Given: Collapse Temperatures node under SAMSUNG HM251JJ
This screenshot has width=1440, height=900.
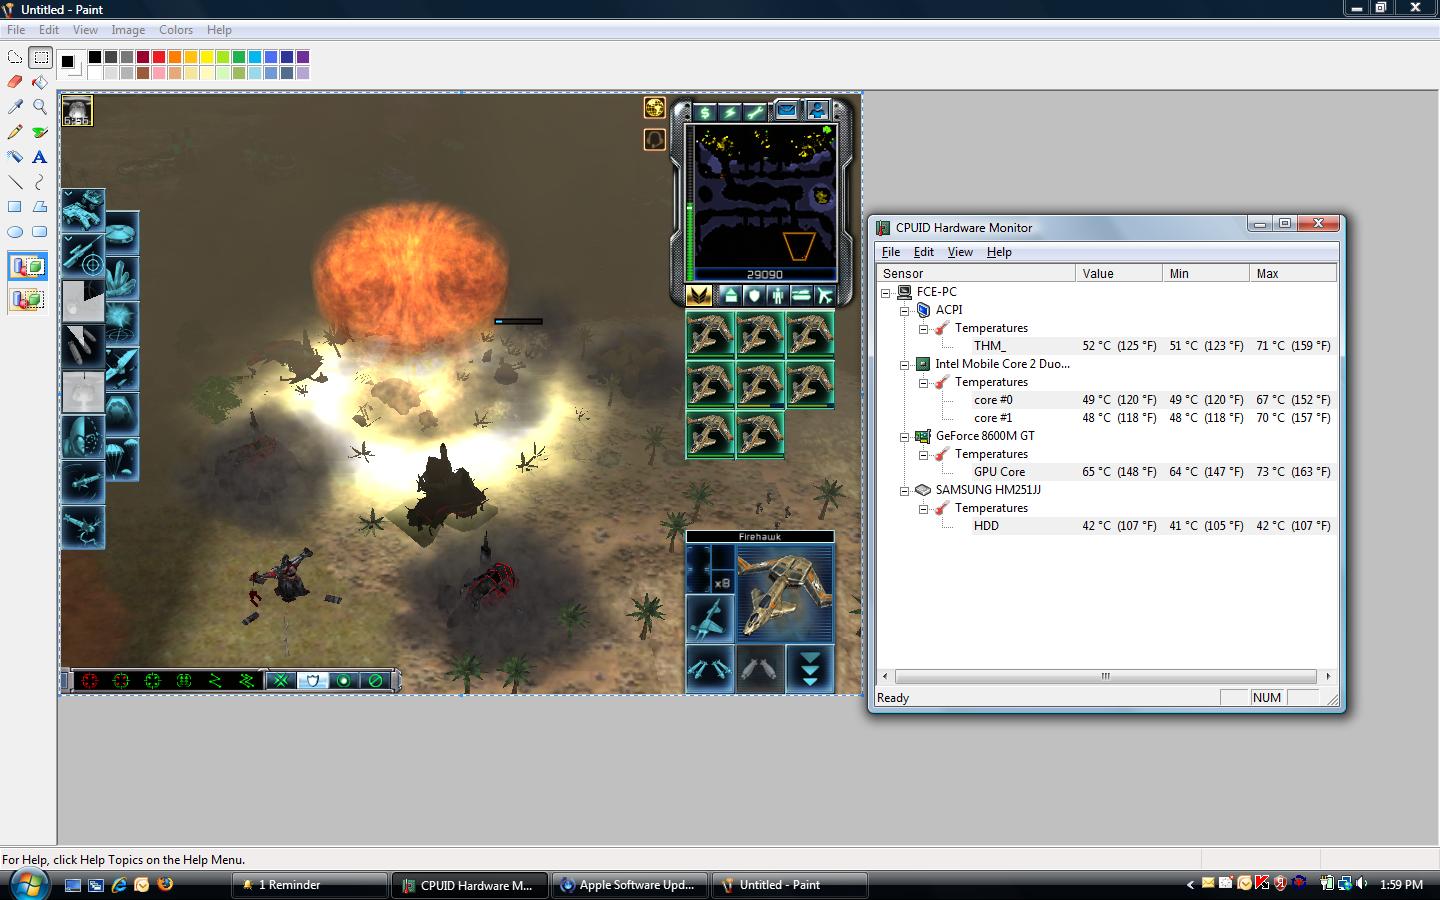Looking at the screenshot, I should click(924, 509).
